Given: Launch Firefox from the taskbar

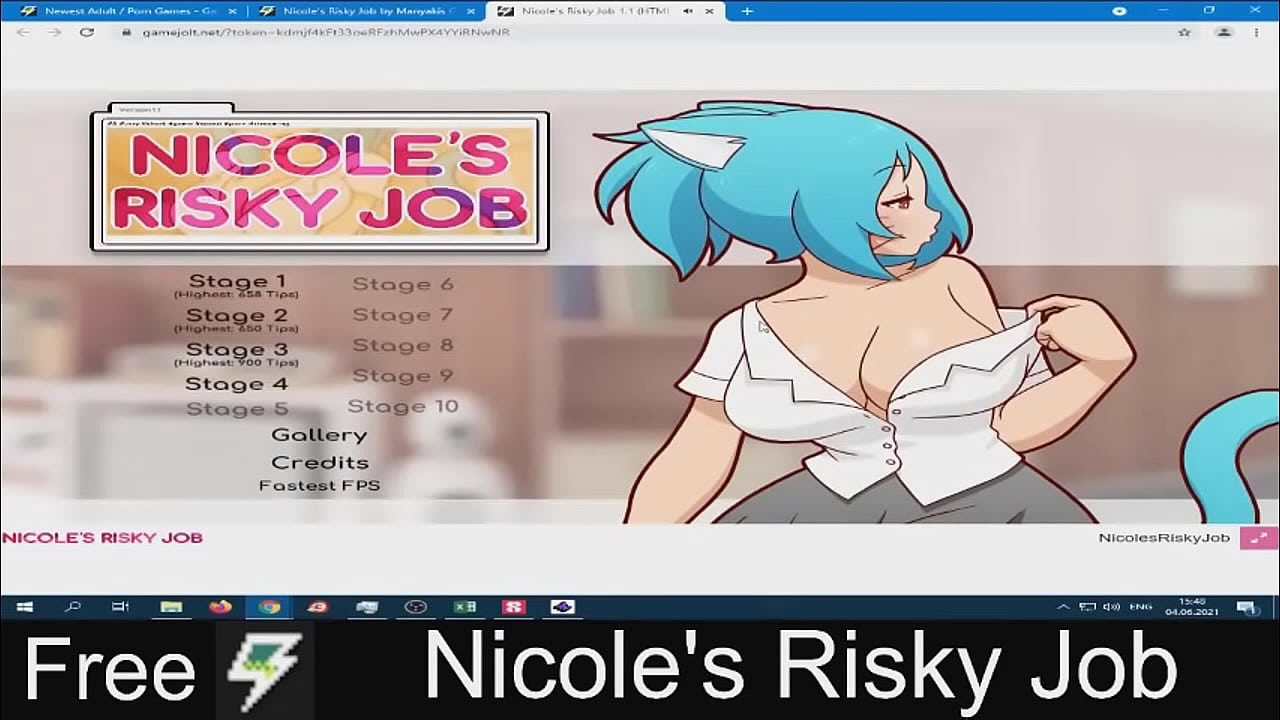Looking at the screenshot, I should (x=220, y=607).
